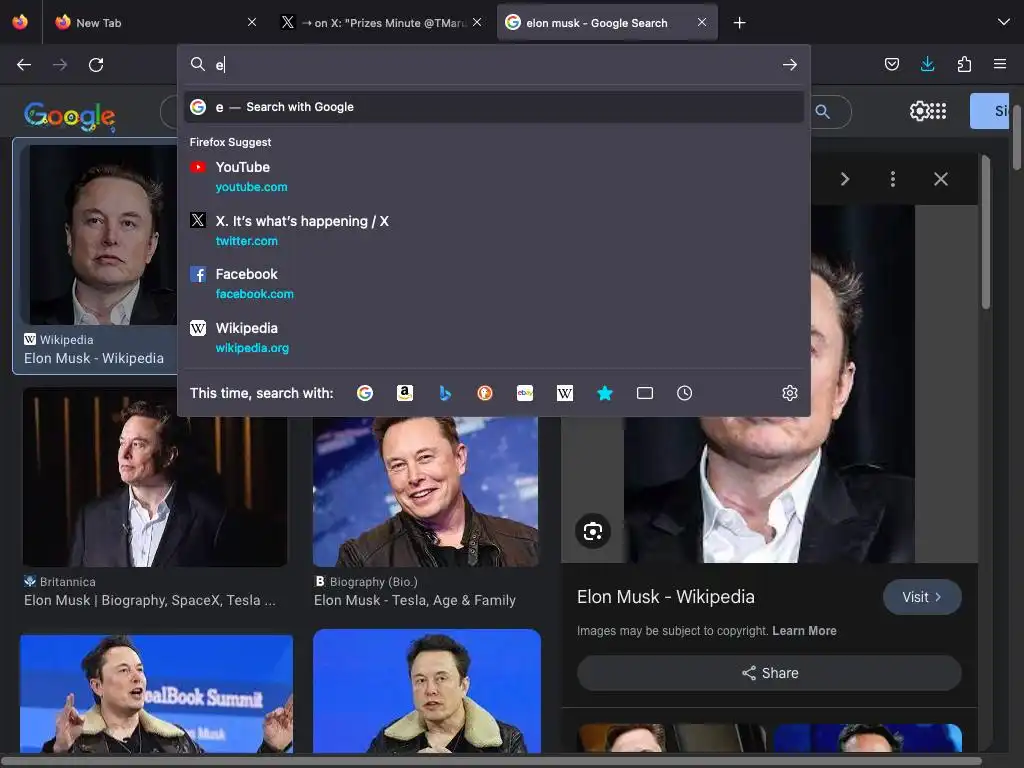The height and width of the screenshot is (768, 1024).
Task: Switch to the X Prizes Minute tab
Action: [x=382, y=23]
